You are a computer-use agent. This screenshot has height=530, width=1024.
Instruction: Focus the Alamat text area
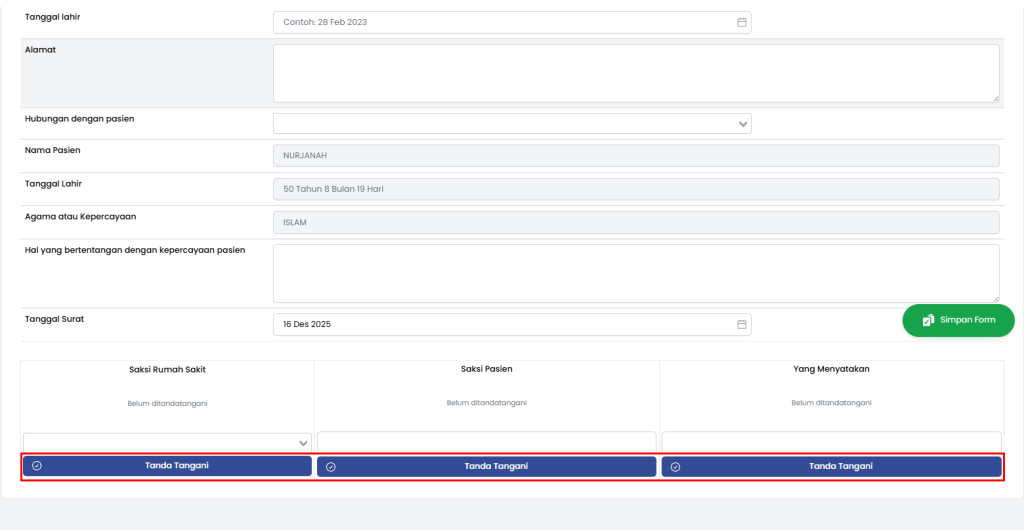coord(635,73)
